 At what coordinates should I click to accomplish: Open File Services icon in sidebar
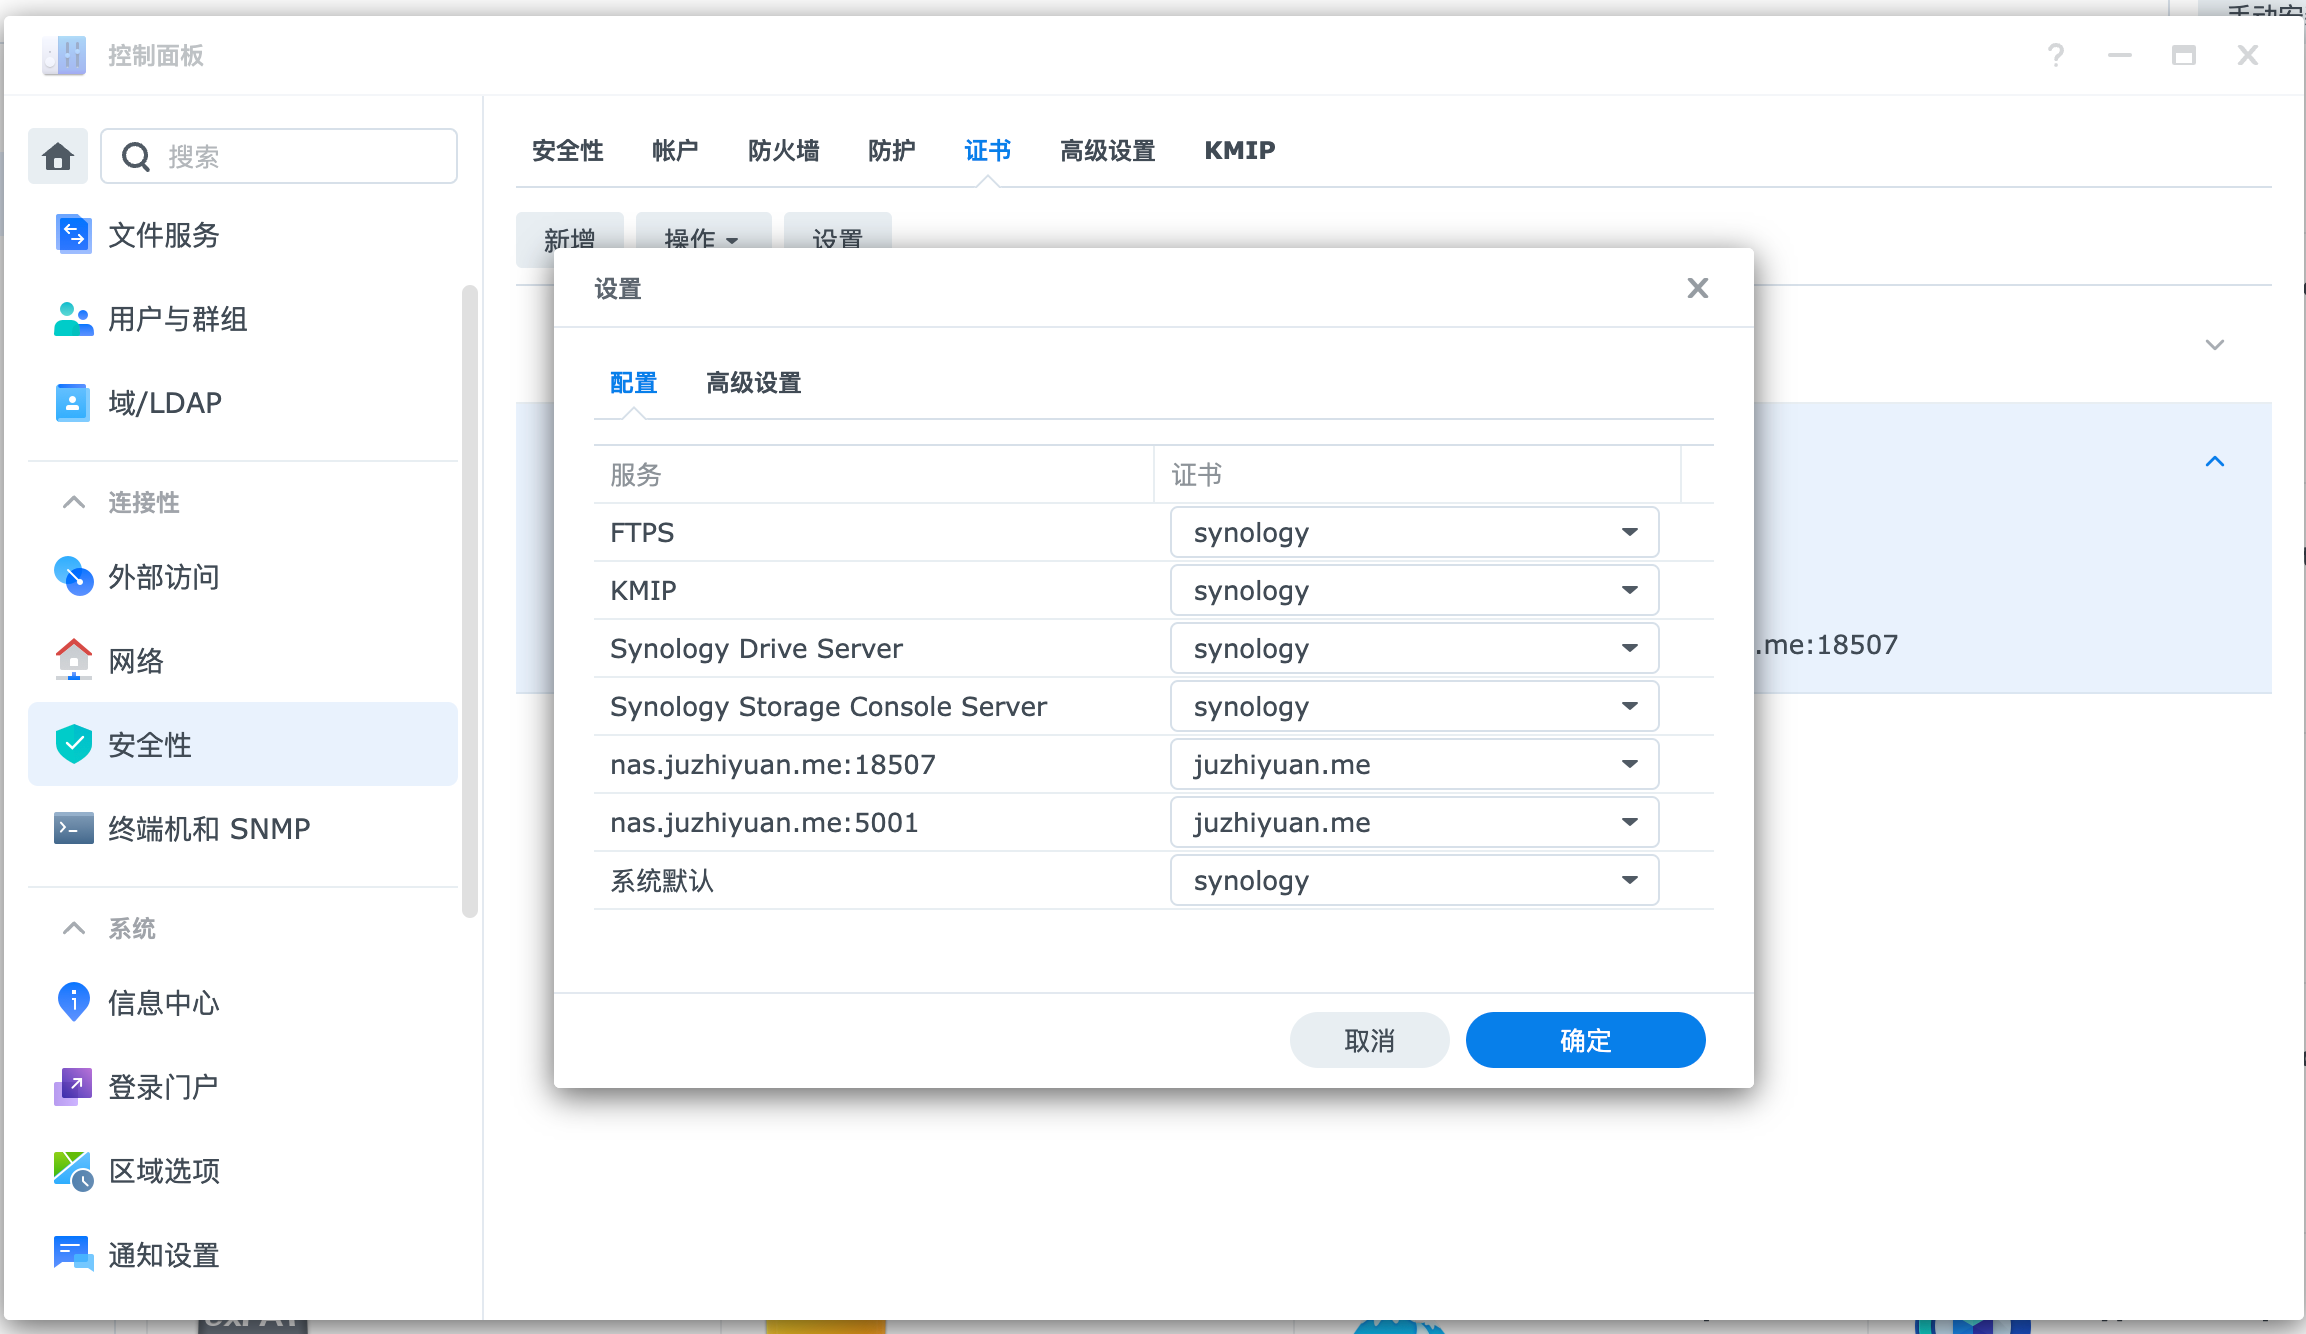point(73,234)
